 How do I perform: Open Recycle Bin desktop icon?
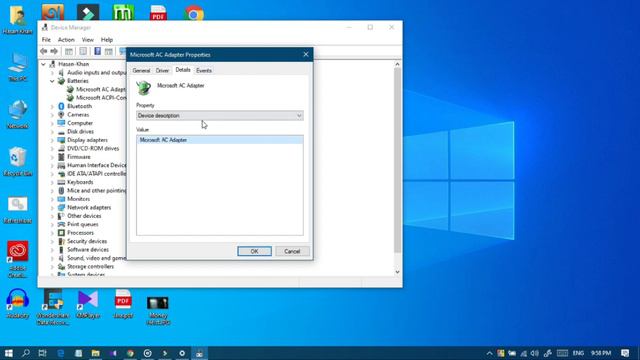tap(18, 162)
